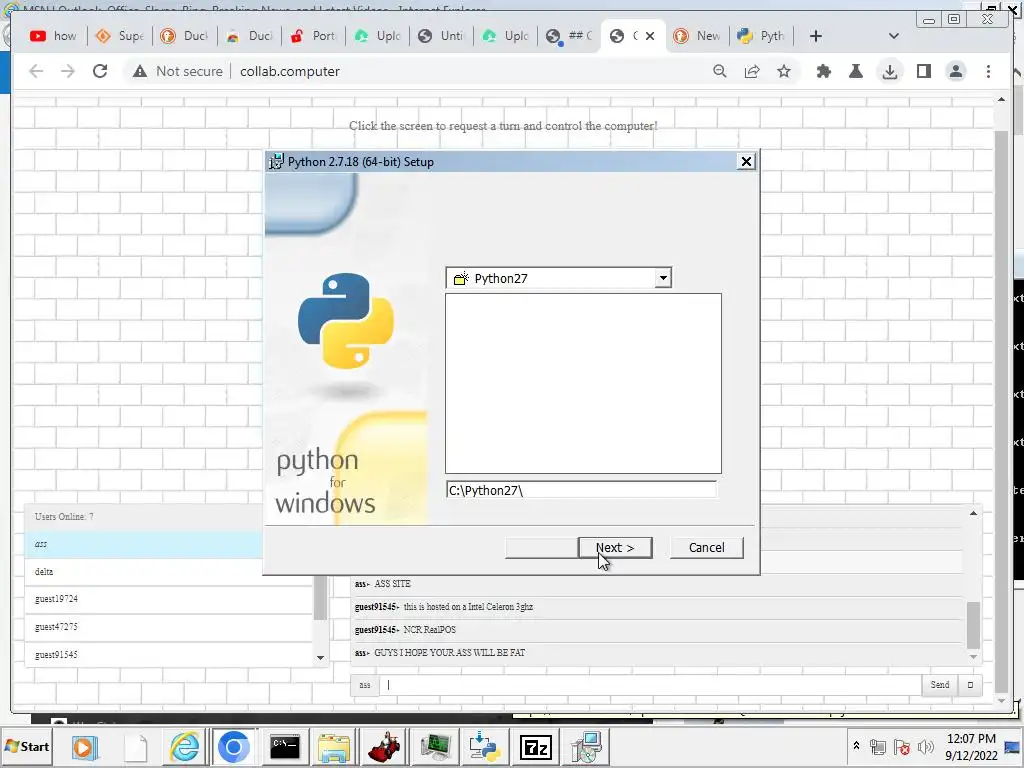Switch to the 'New' DuckDuckGo tab

(697, 36)
